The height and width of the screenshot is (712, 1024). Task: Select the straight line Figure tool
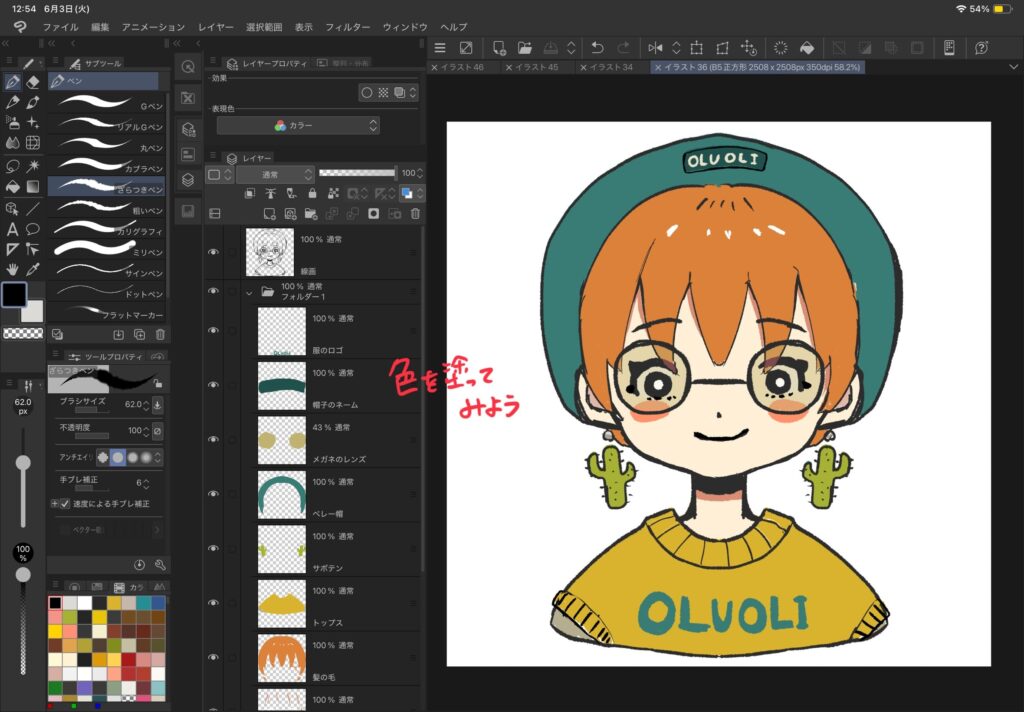point(33,209)
